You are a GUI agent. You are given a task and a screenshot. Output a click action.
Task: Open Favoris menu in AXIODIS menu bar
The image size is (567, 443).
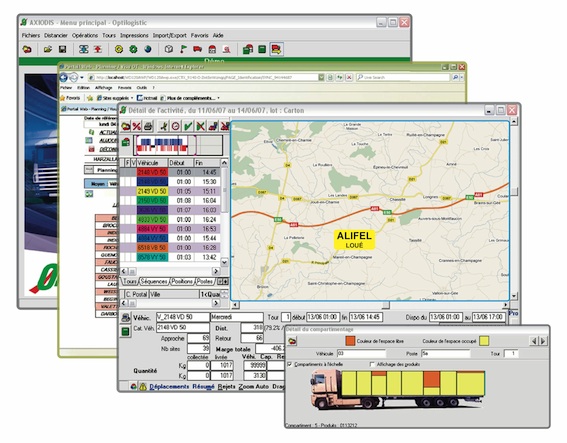tap(200, 35)
